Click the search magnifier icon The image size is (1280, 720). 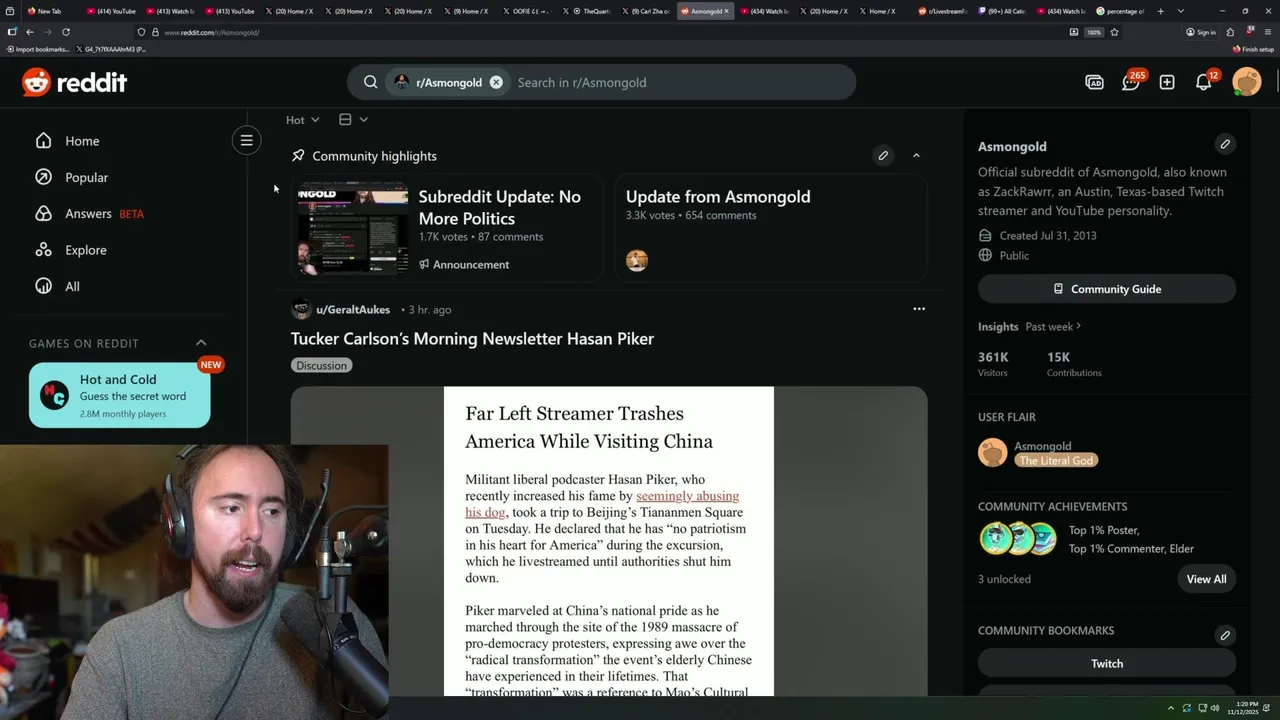(x=370, y=82)
